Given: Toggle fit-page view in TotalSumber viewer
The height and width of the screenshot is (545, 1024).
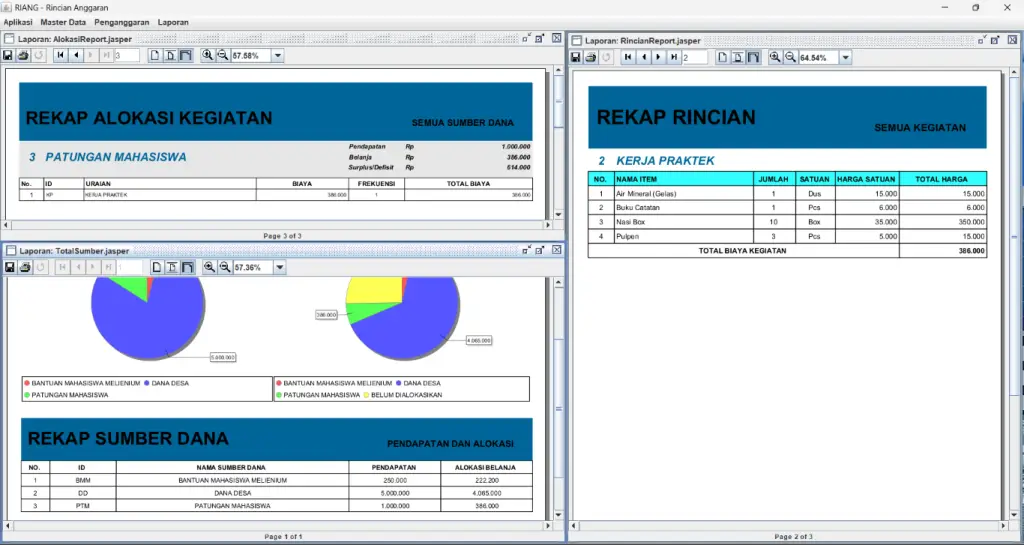Looking at the screenshot, I should (x=171, y=268).
